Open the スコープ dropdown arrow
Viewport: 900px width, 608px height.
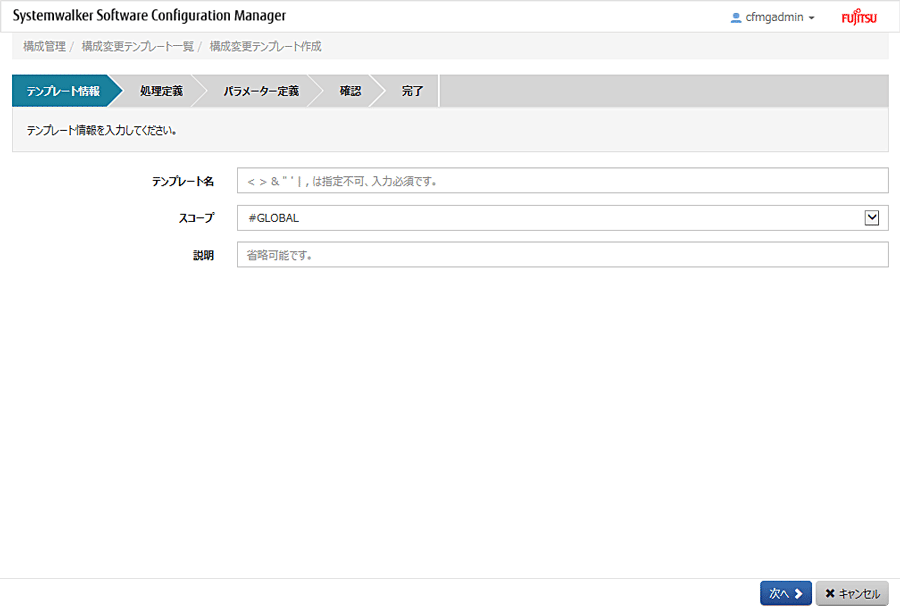point(871,218)
